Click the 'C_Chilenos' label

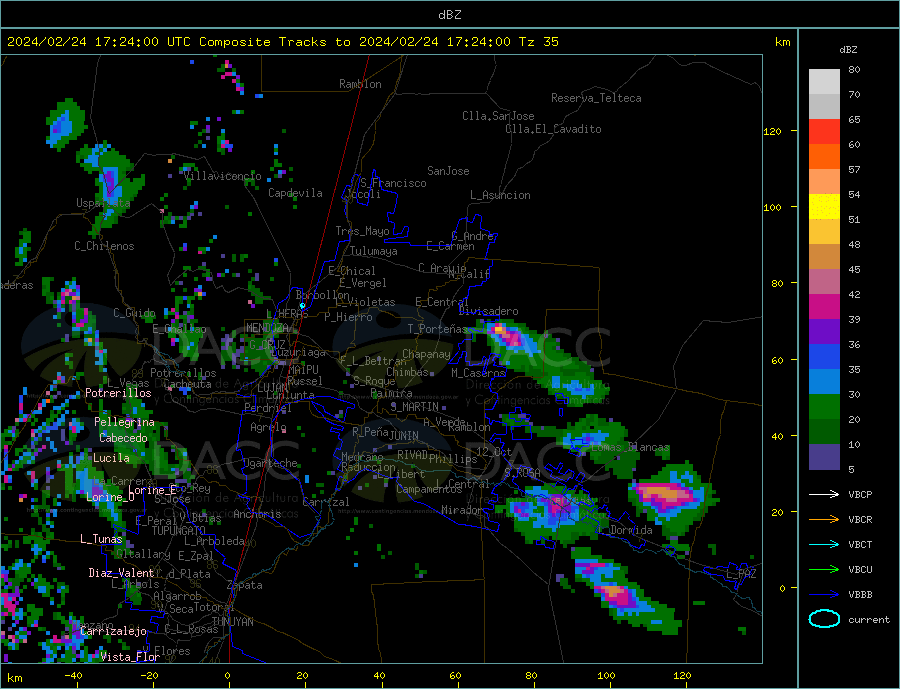tap(104, 246)
